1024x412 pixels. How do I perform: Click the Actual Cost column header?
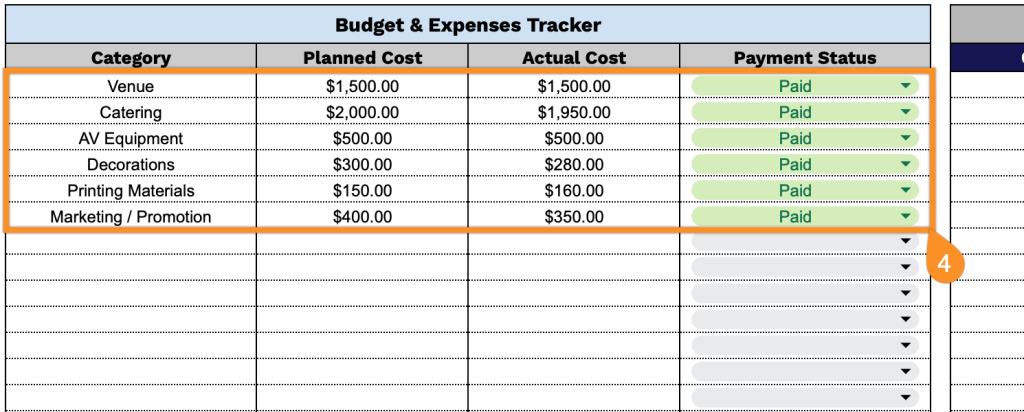pos(574,58)
